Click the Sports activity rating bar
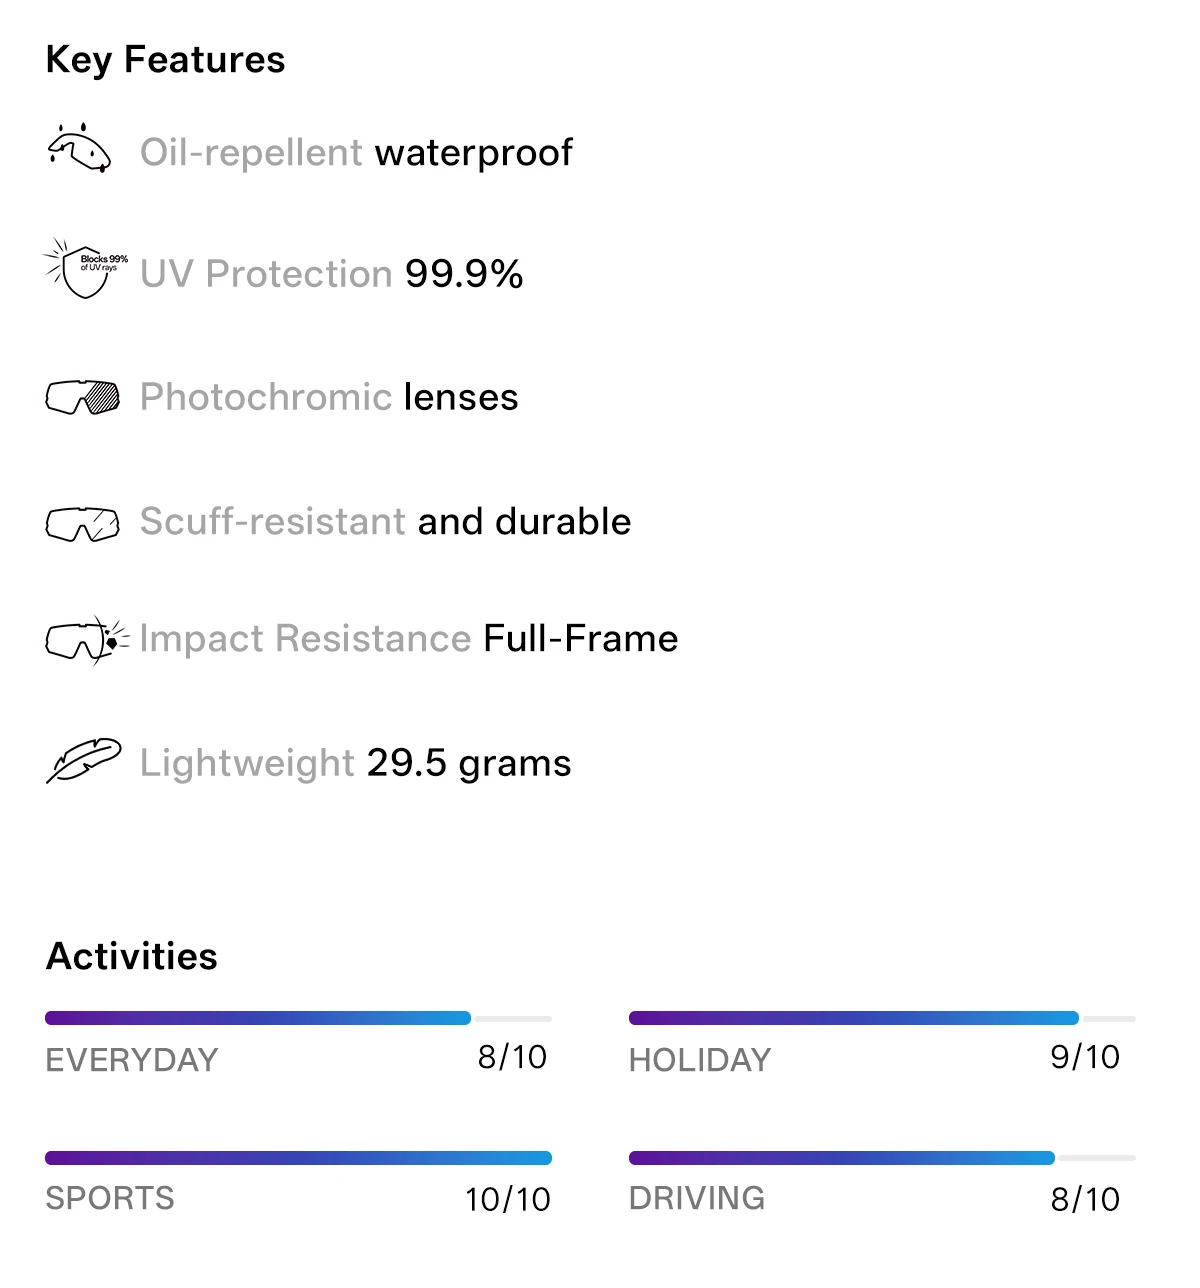This screenshot has width=1200, height=1288. 298,1158
